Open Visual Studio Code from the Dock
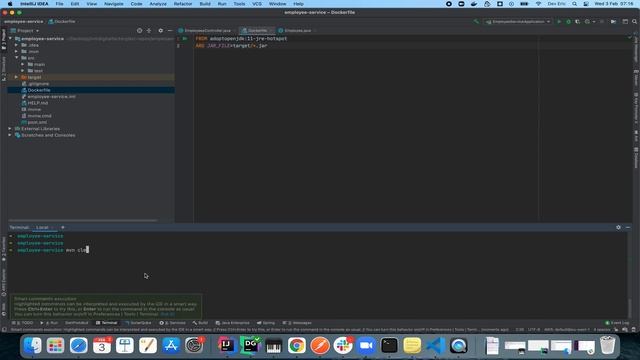 click(x=435, y=345)
